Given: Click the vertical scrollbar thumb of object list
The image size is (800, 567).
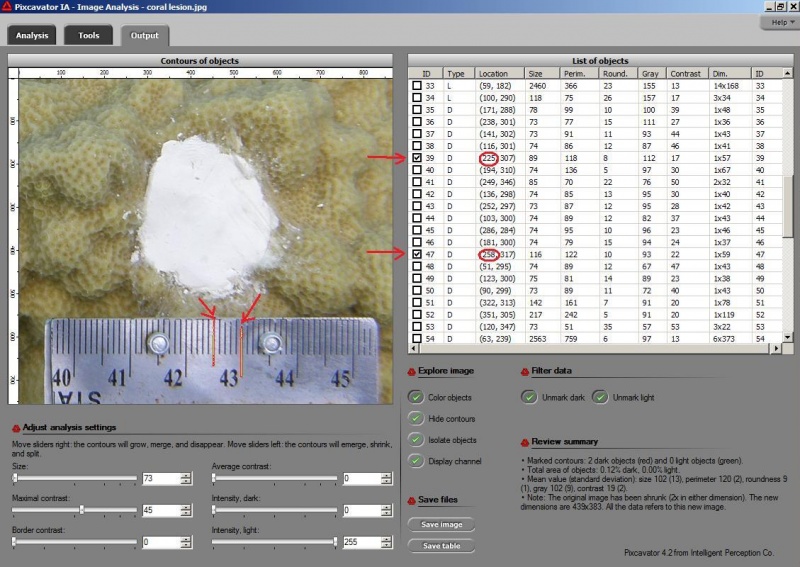Looking at the screenshot, I should click(788, 207).
